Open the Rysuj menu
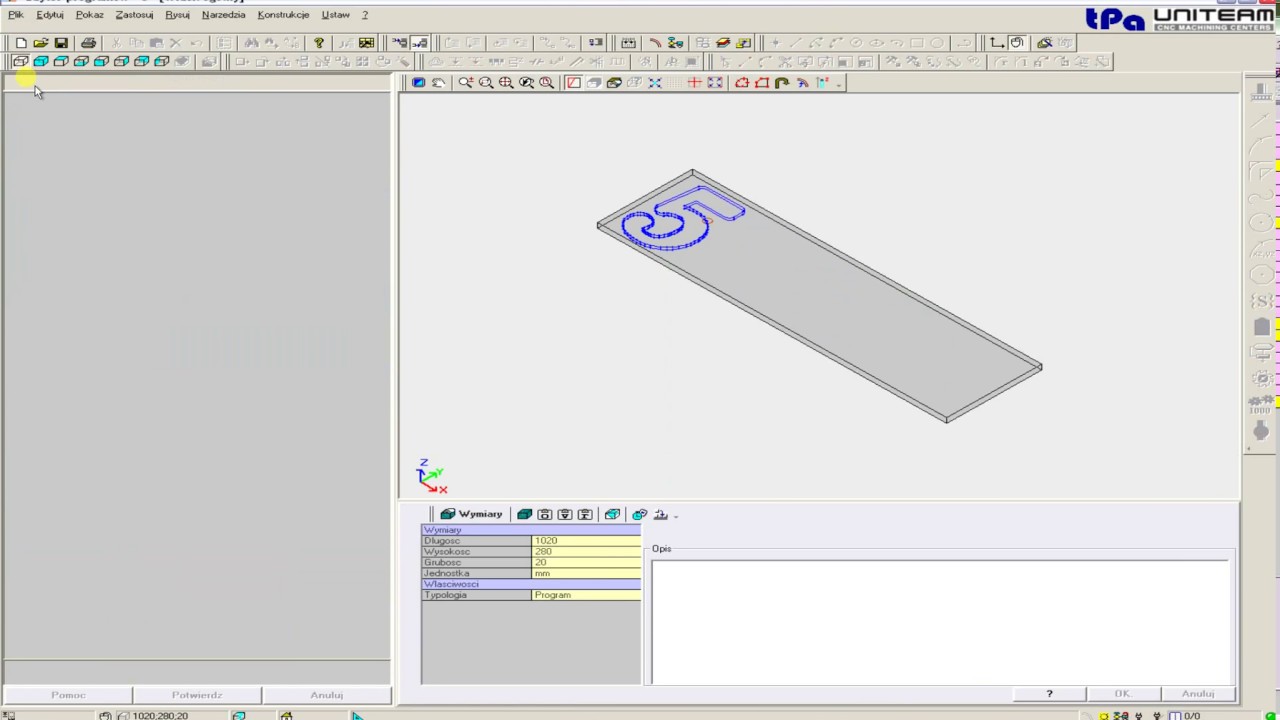Viewport: 1280px width, 720px height. [177, 15]
